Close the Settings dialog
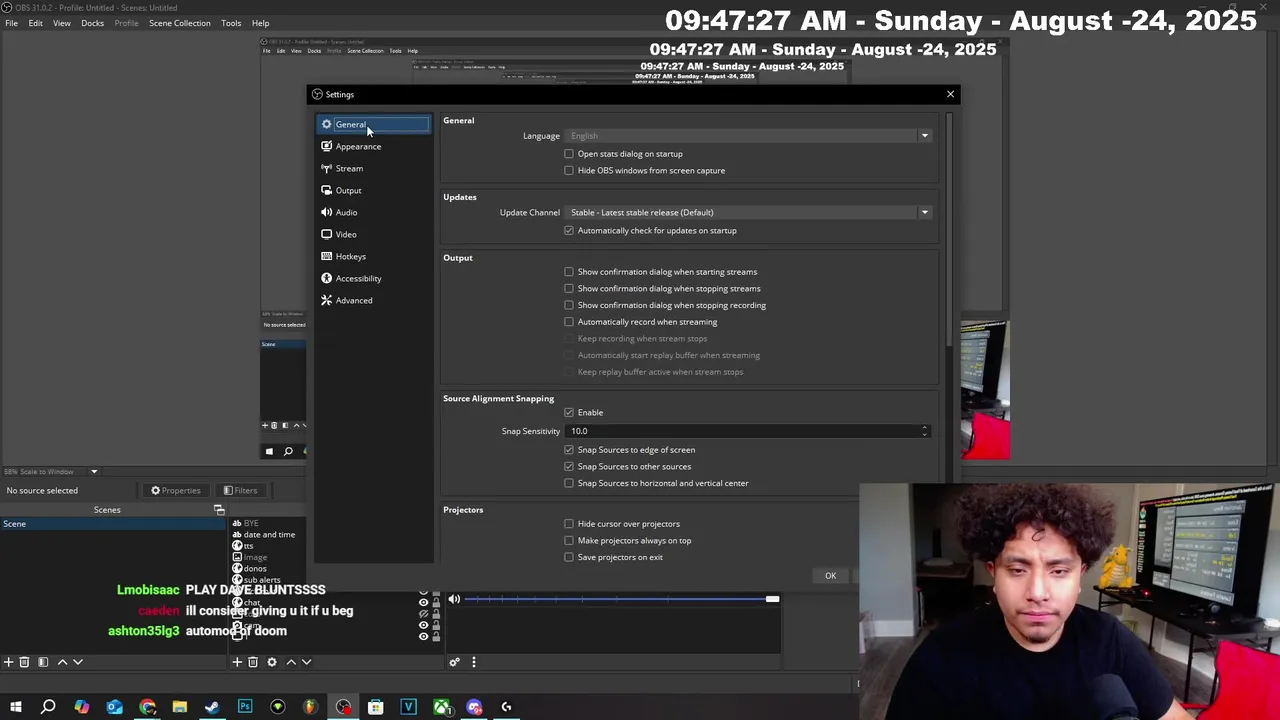 [950, 94]
